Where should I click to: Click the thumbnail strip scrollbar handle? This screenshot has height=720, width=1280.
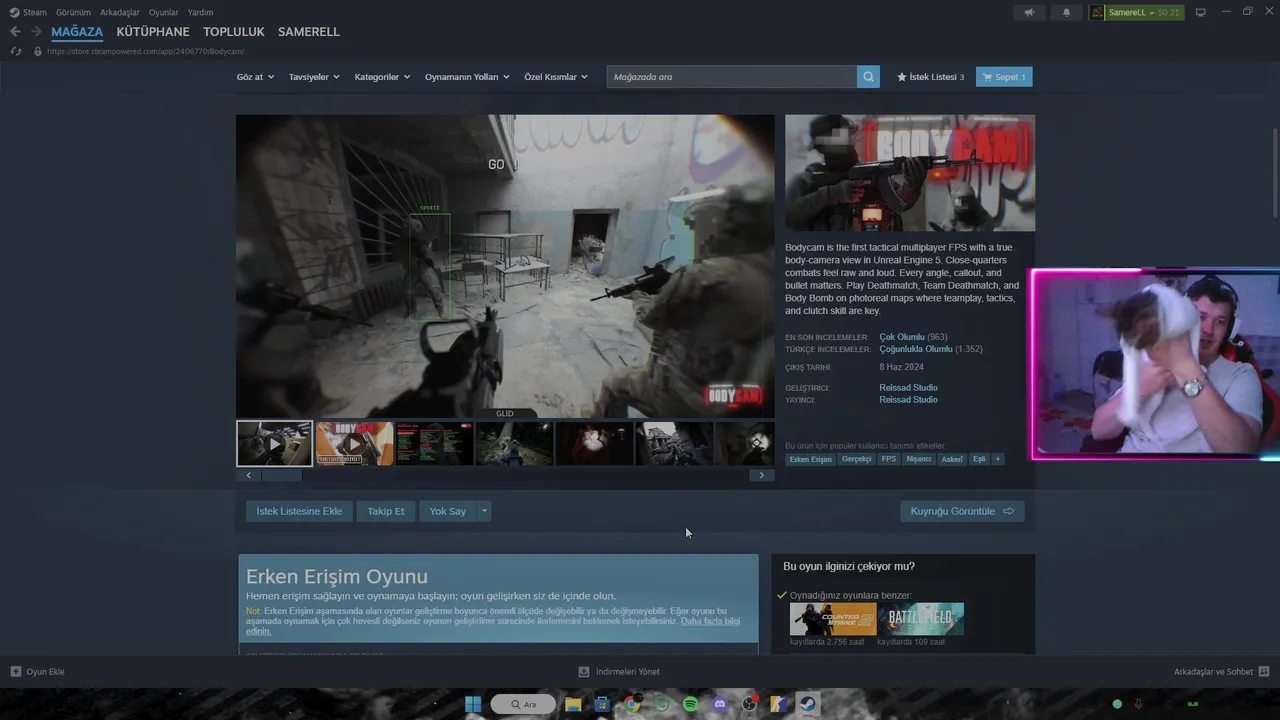click(281, 475)
